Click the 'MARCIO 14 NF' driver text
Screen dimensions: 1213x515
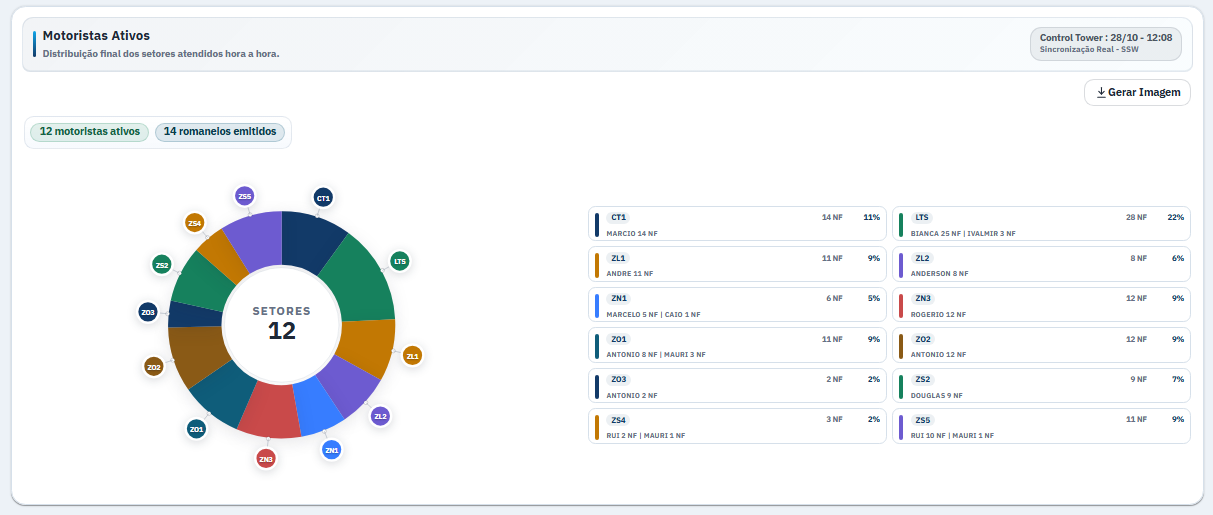click(x=632, y=233)
